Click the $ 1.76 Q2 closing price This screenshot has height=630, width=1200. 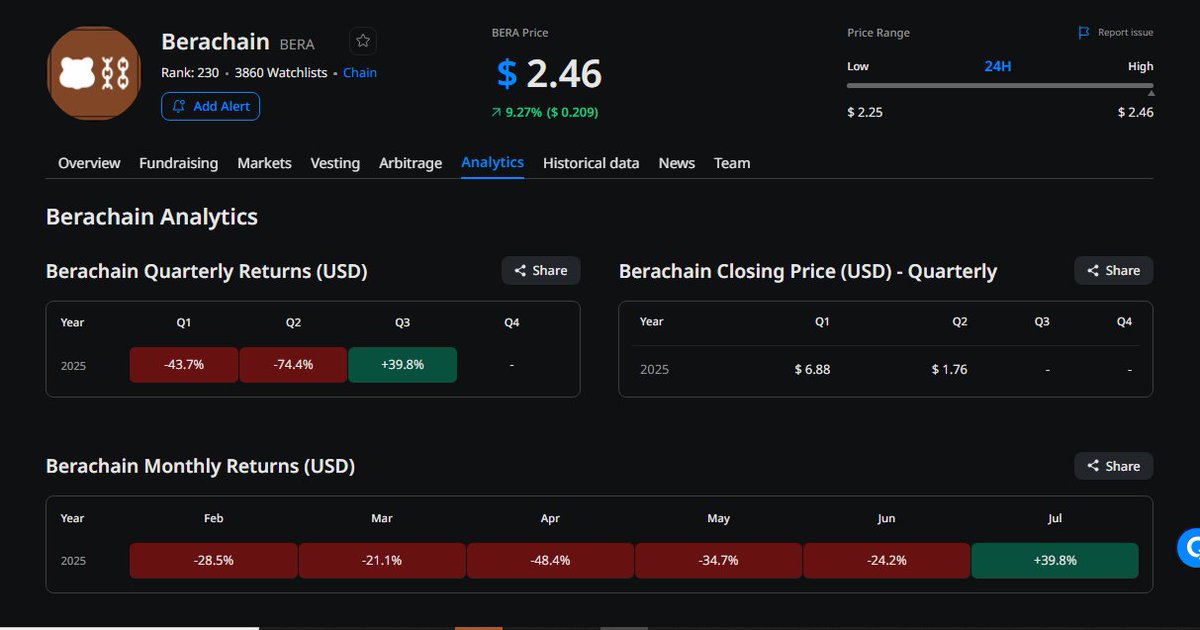949,369
